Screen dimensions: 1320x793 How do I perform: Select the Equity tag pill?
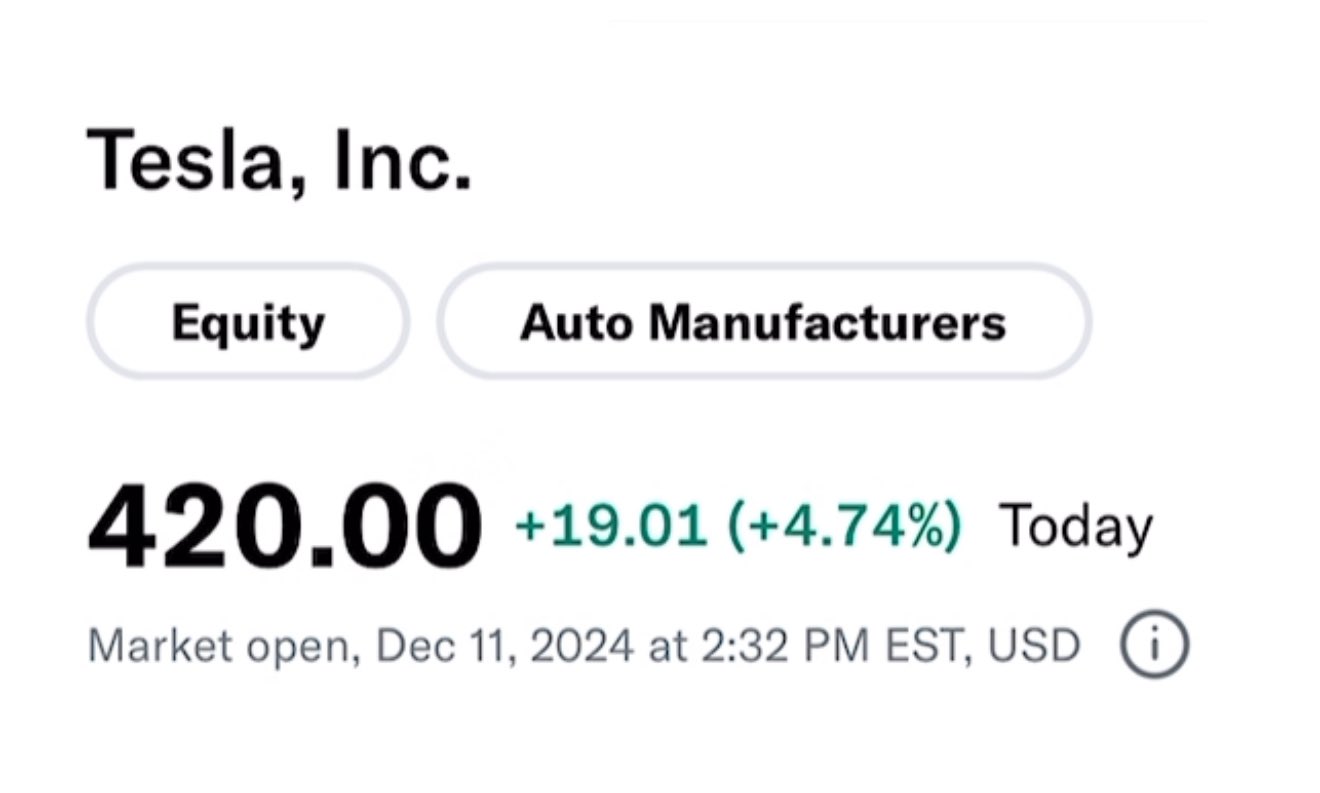pyautogui.click(x=248, y=322)
